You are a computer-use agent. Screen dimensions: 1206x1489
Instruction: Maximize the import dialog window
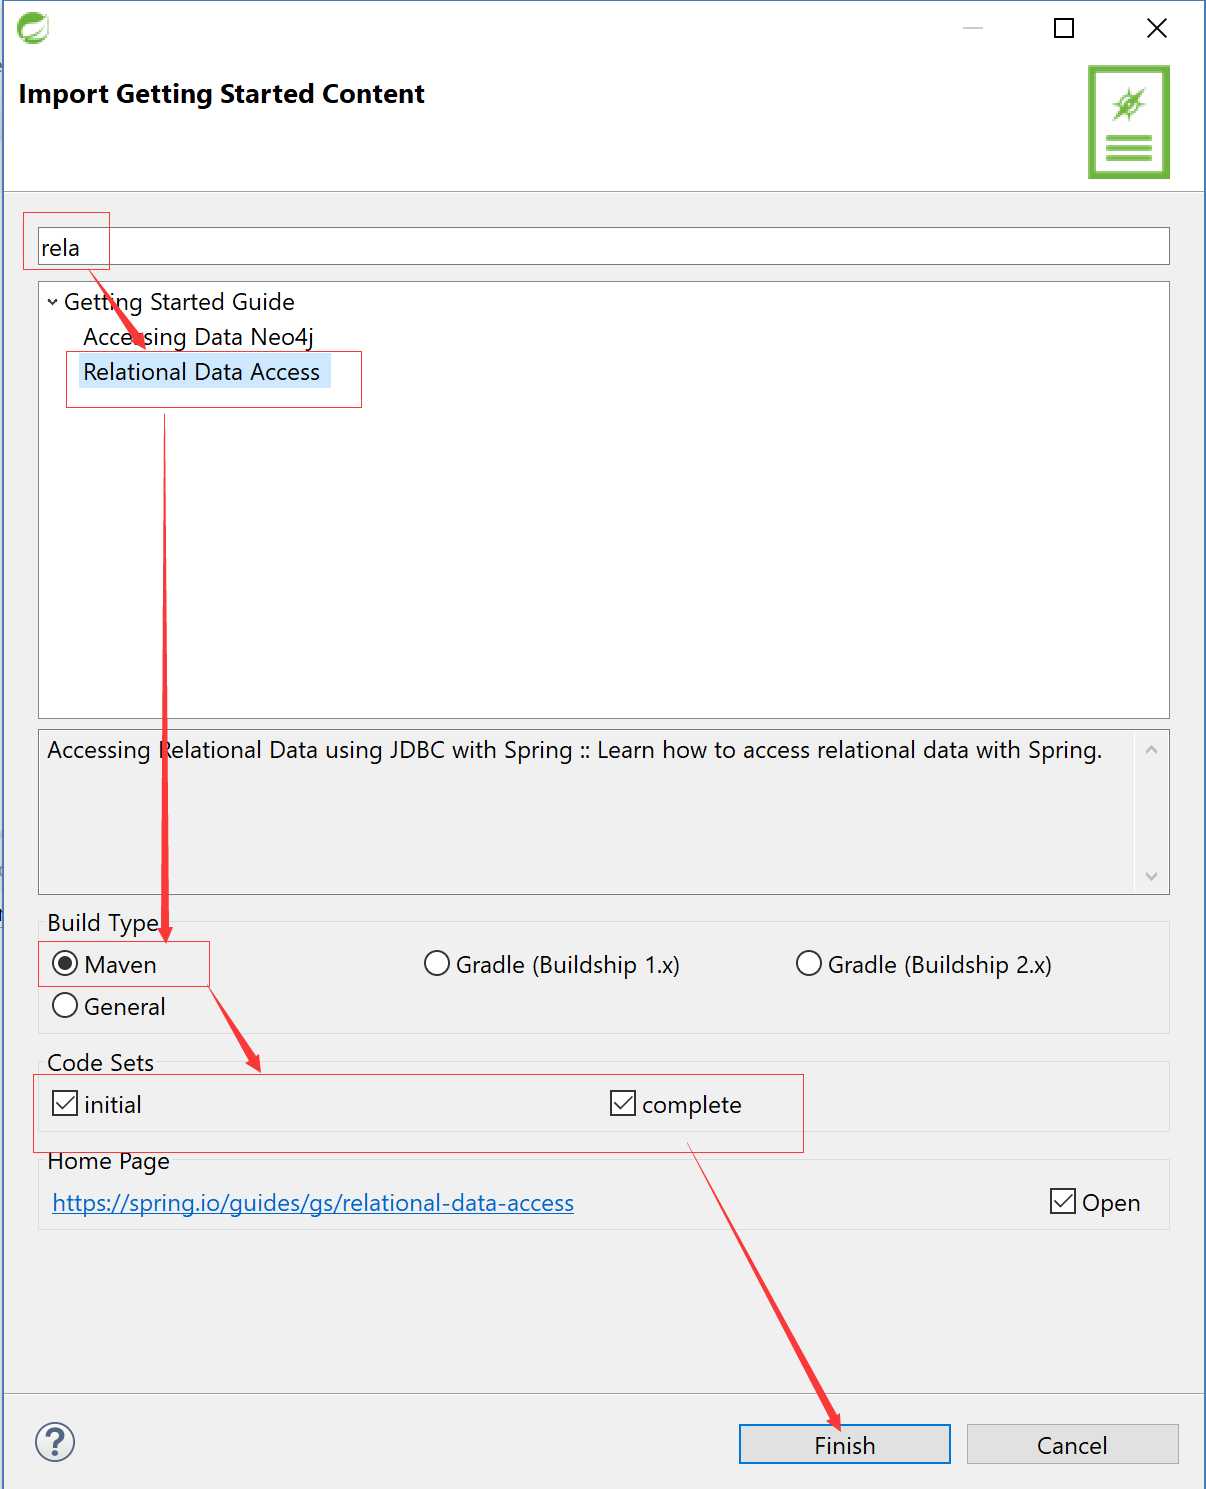(x=1064, y=28)
